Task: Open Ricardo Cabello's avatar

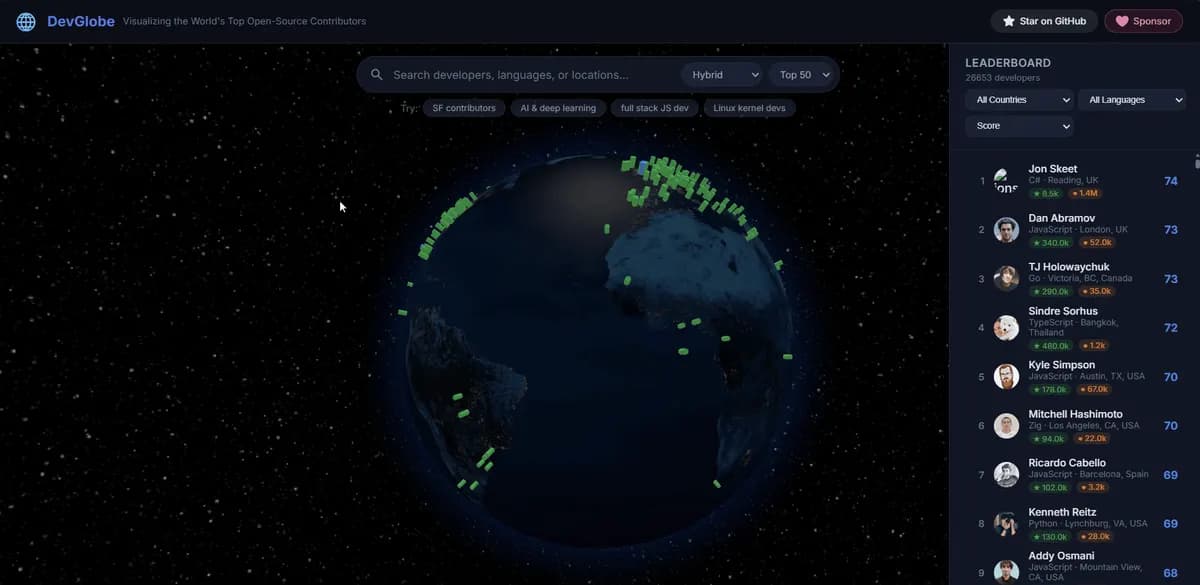Action: [1006, 475]
